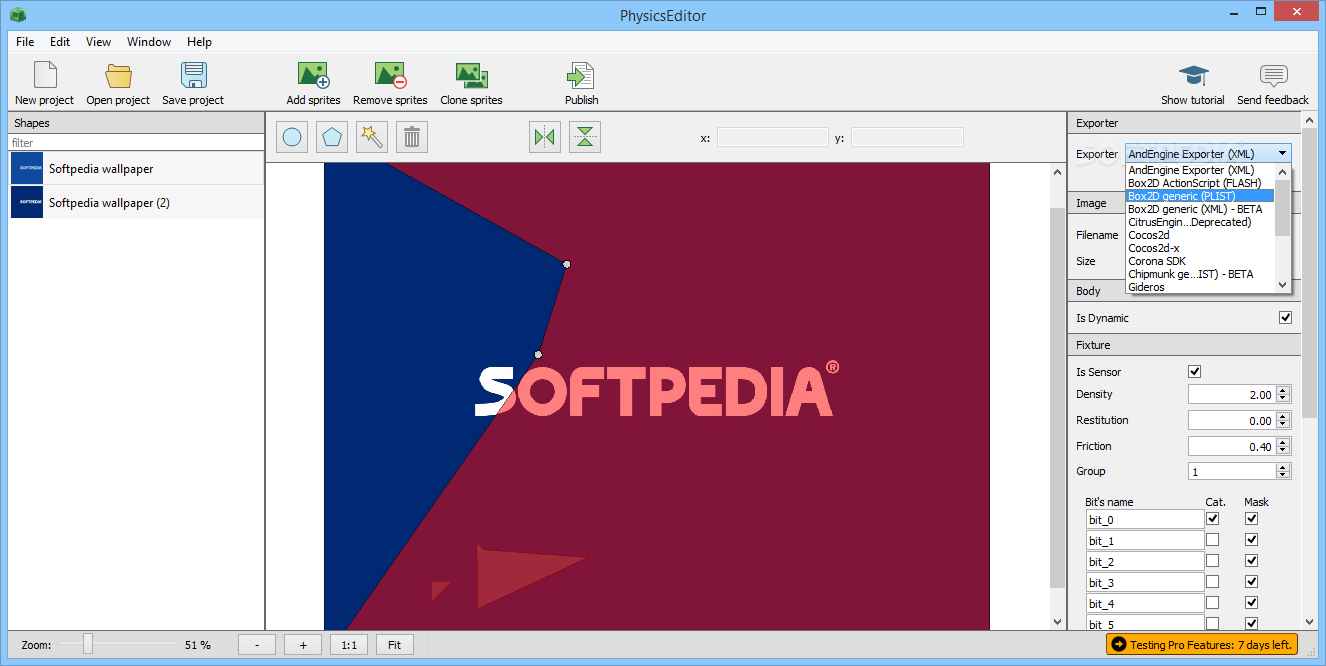Viewport: 1326px width, 666px height.
Task: Pick Gideros in exporter list
Action: pos(1200,287)
